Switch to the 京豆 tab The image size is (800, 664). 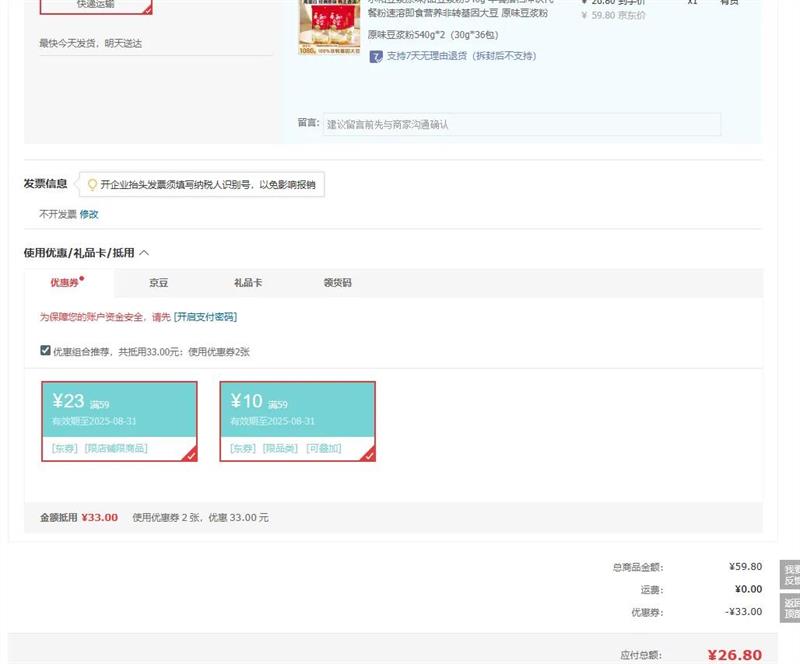point(159,283)
